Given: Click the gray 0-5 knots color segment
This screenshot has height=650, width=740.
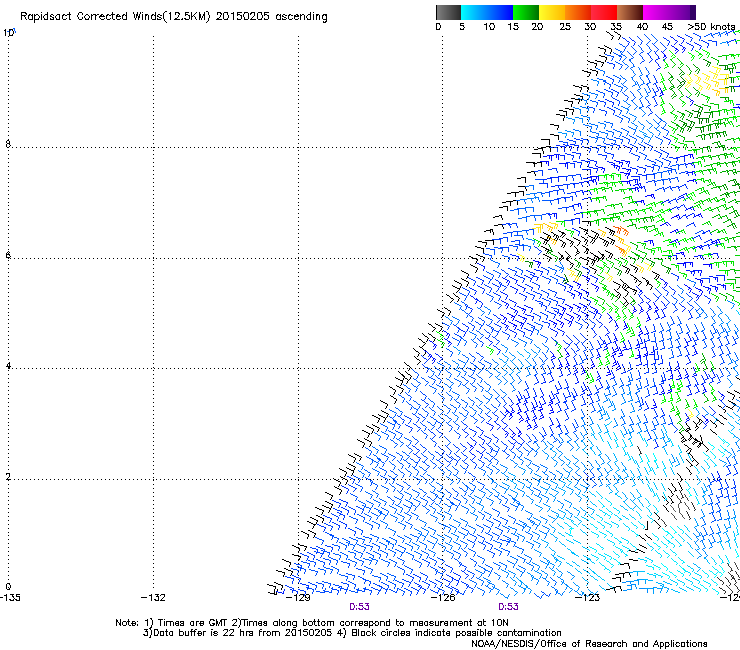Looking at the screenshot, I should pos(448,12).
